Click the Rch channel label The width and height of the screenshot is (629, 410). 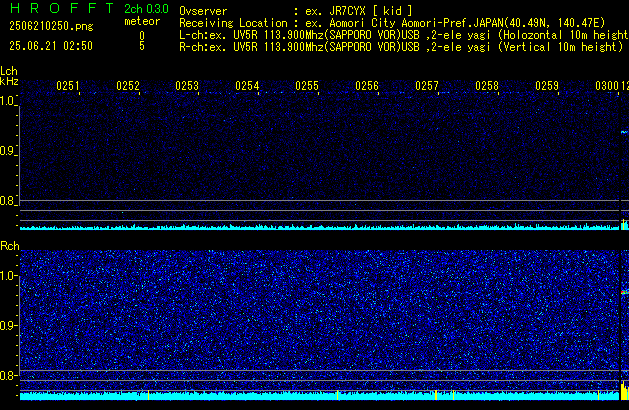point(10,246)
